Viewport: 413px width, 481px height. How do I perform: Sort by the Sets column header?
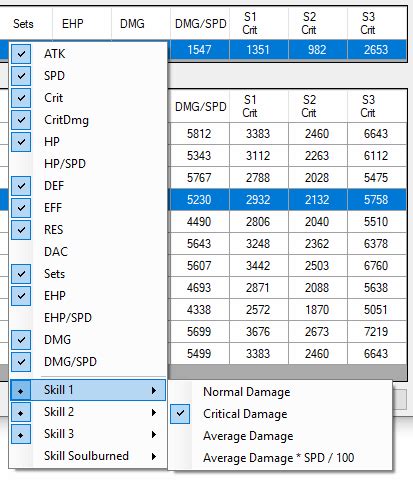pyautogui.click(x=26, y=24)
